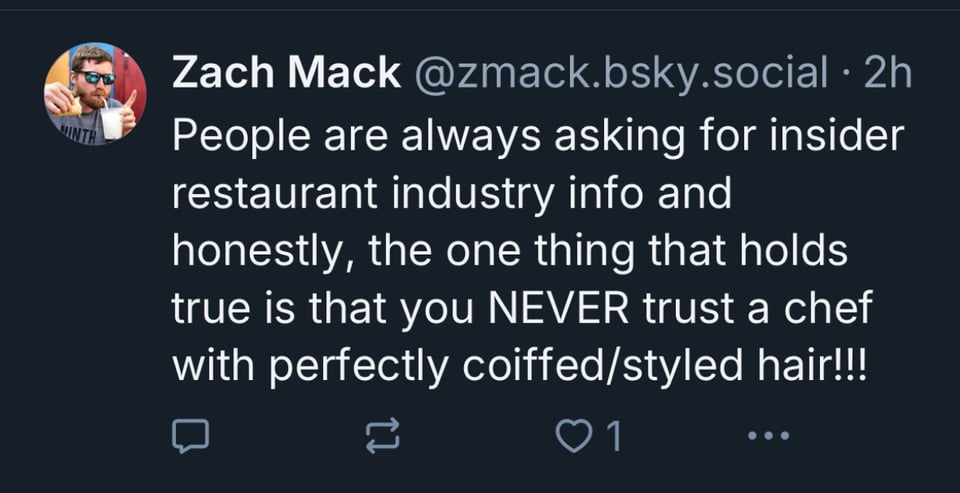Repost this post with the arrows icon
The image size is (960, 493).
tap(384, 435)
